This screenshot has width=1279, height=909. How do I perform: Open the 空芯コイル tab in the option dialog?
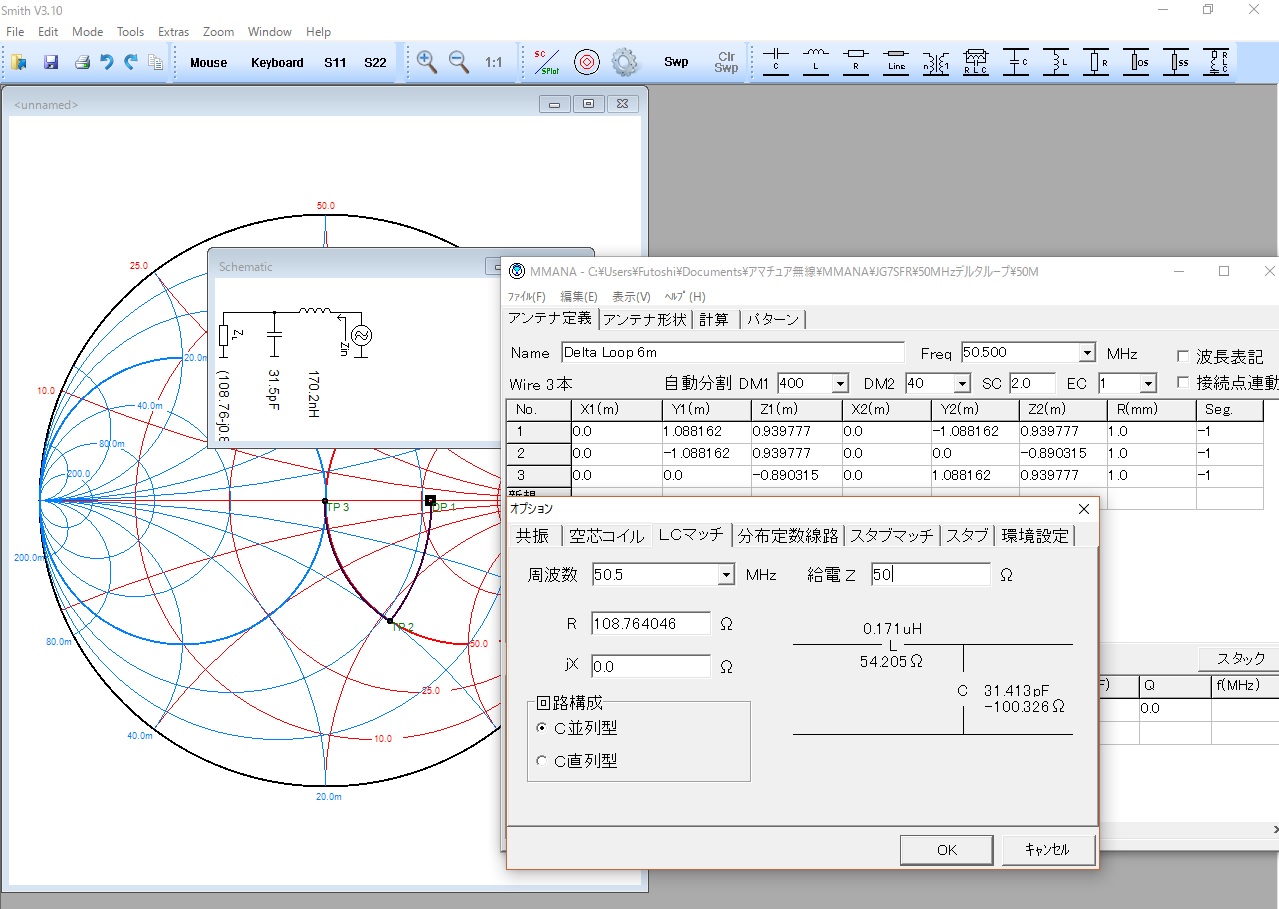(x=607, y=536)
